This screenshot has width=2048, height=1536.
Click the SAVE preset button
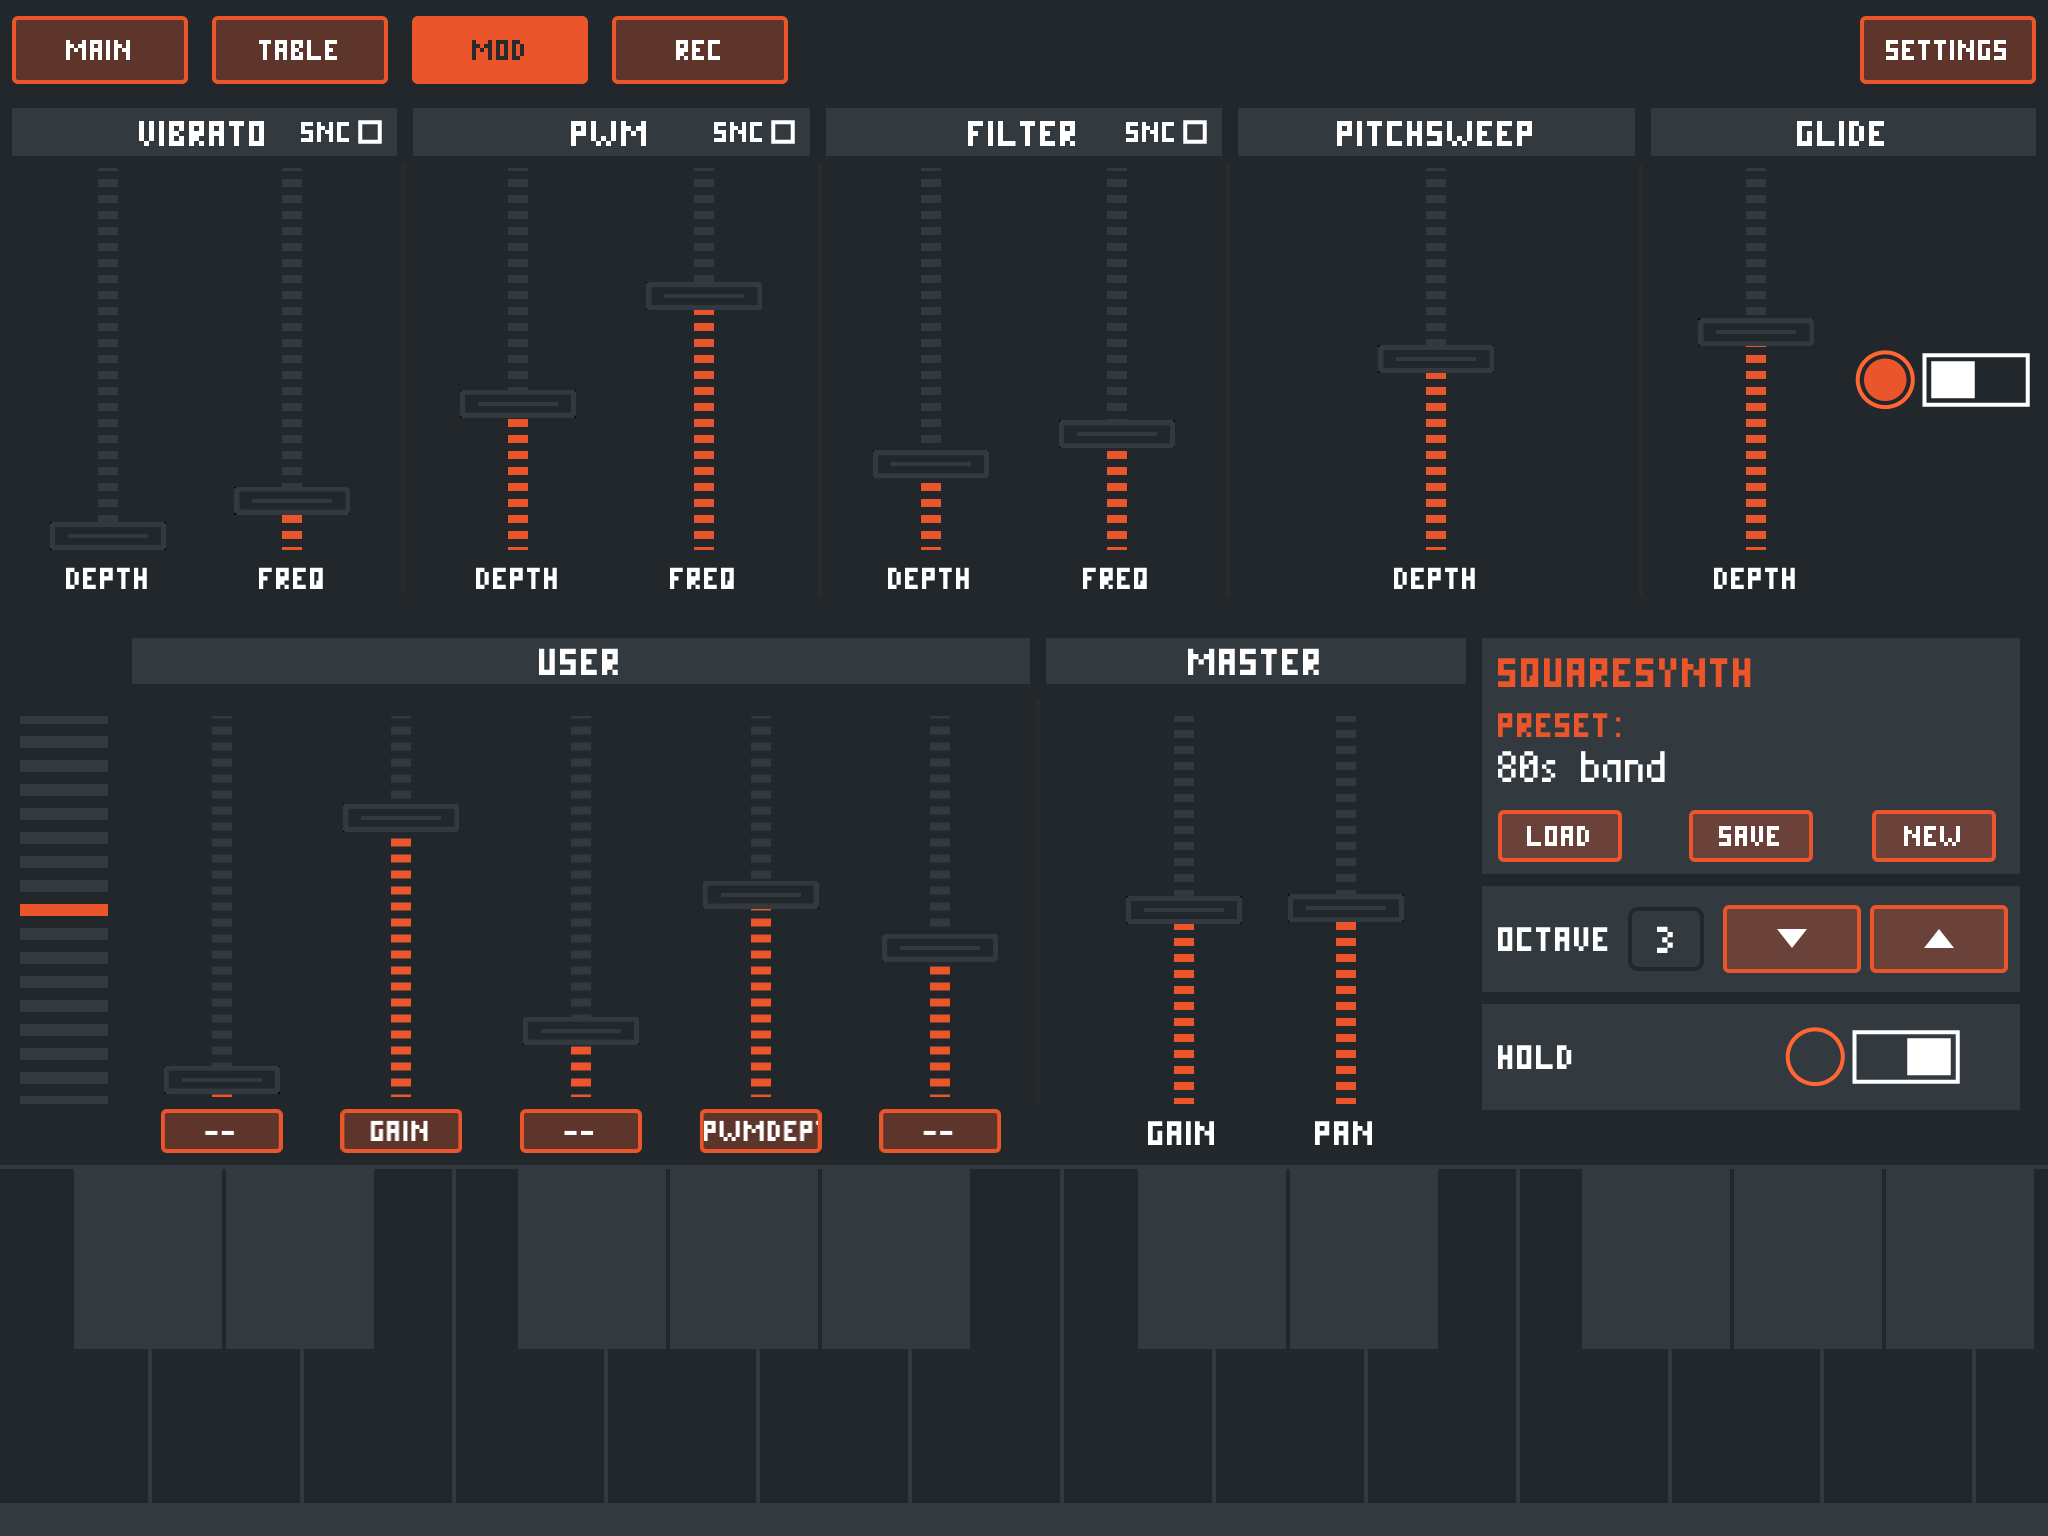point(1749,836)
